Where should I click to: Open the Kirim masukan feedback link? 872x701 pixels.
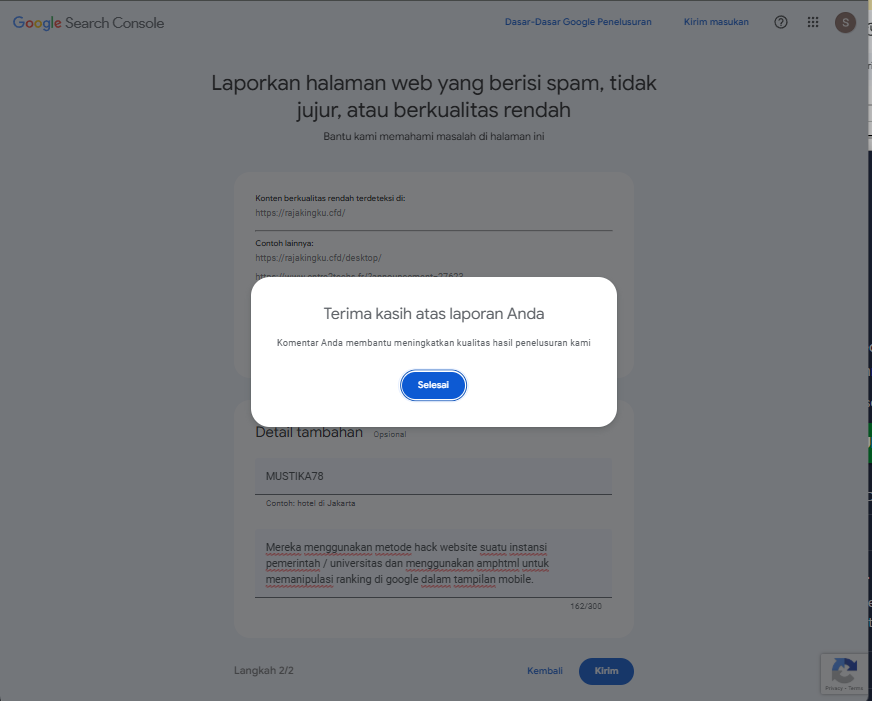pyautogui.click(x=716, y=22)
